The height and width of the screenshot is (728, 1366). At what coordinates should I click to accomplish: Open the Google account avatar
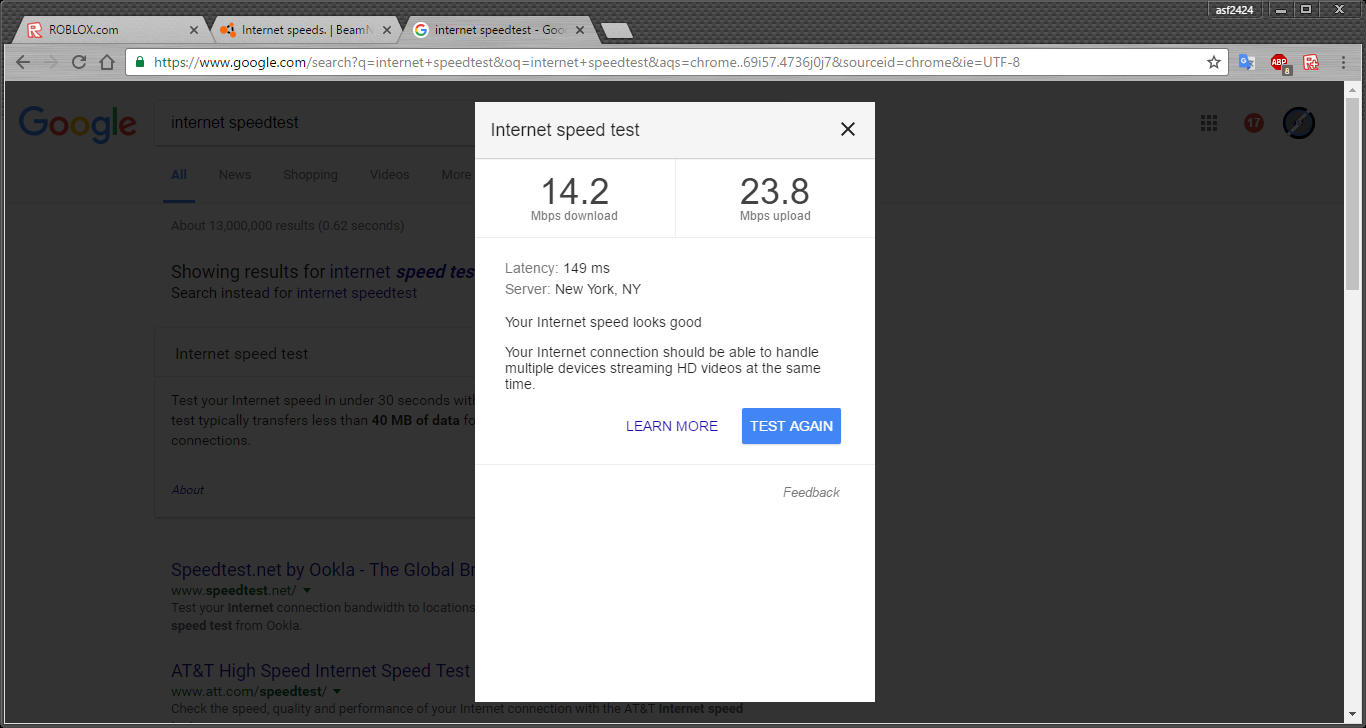pyautogui.click(x=1299, y=123)
